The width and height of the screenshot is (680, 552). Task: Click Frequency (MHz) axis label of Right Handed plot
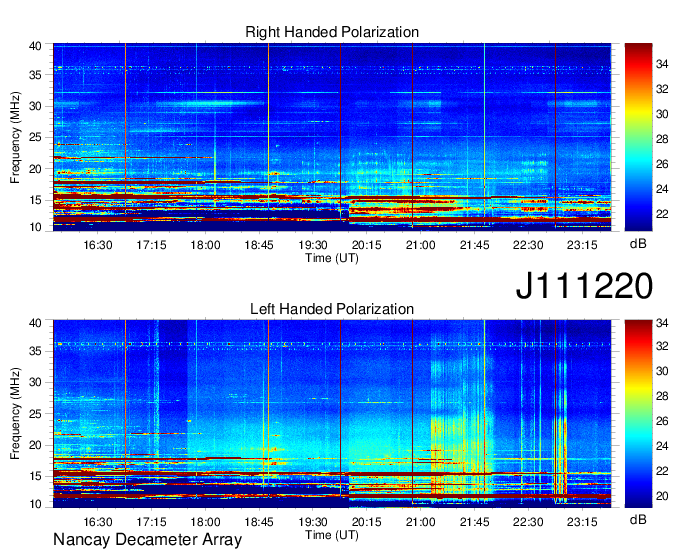click(x=15, y=137)
